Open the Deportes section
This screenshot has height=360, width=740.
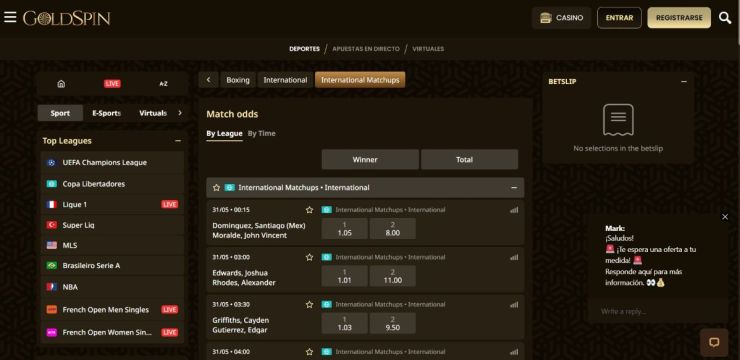[x=304, y=49]
